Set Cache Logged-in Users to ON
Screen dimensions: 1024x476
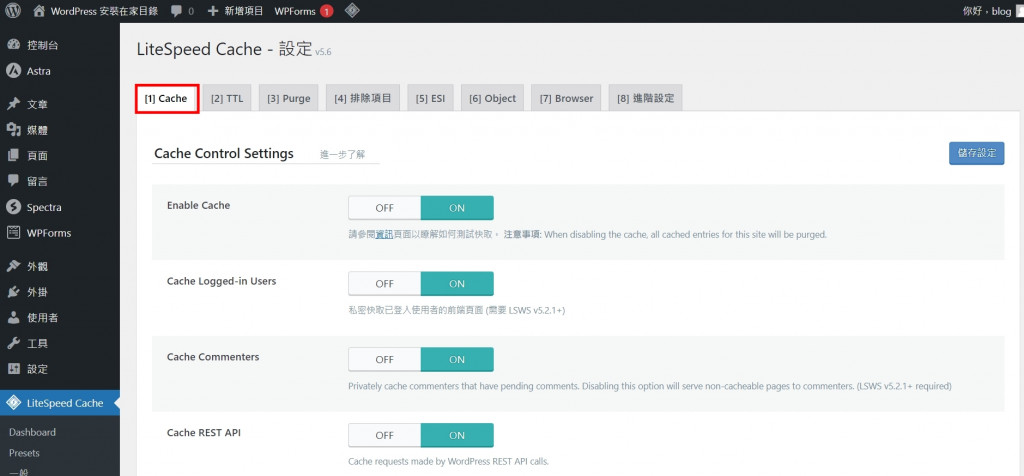point(457,283)
